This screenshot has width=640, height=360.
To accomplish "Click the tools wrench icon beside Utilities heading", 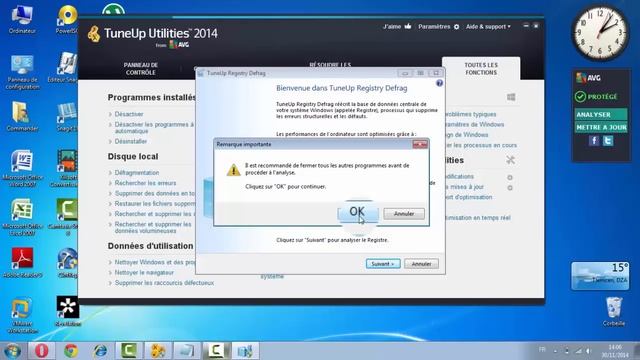I will point(510,160).
